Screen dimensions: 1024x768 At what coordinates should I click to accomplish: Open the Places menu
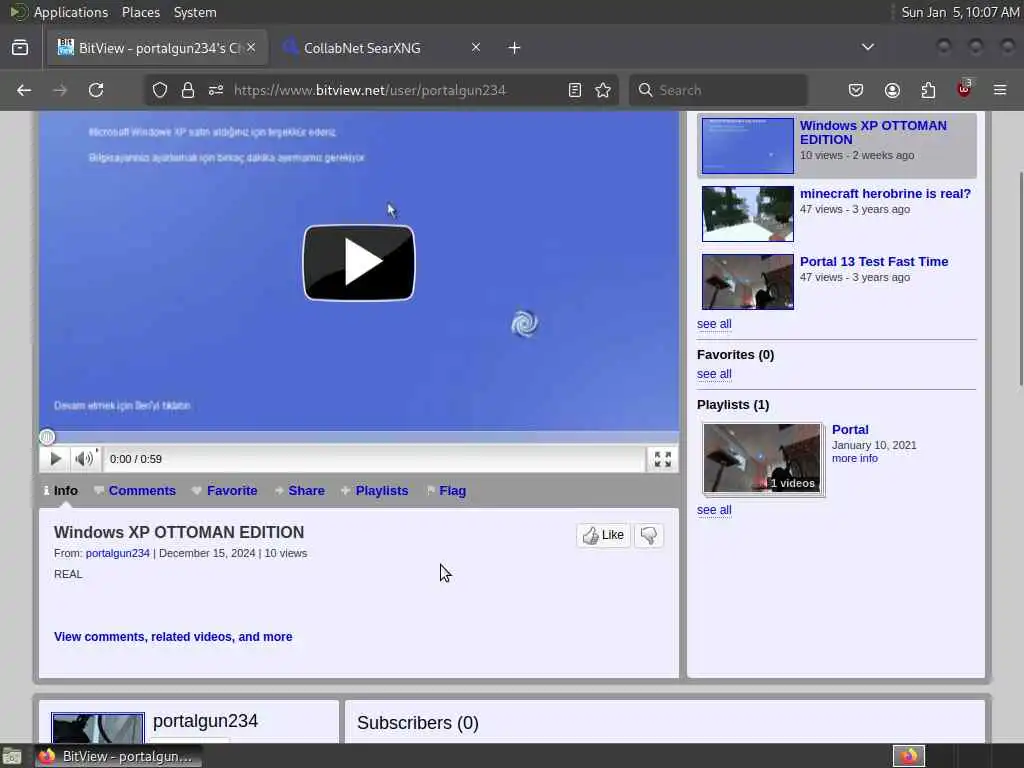[x=140, y=12]
